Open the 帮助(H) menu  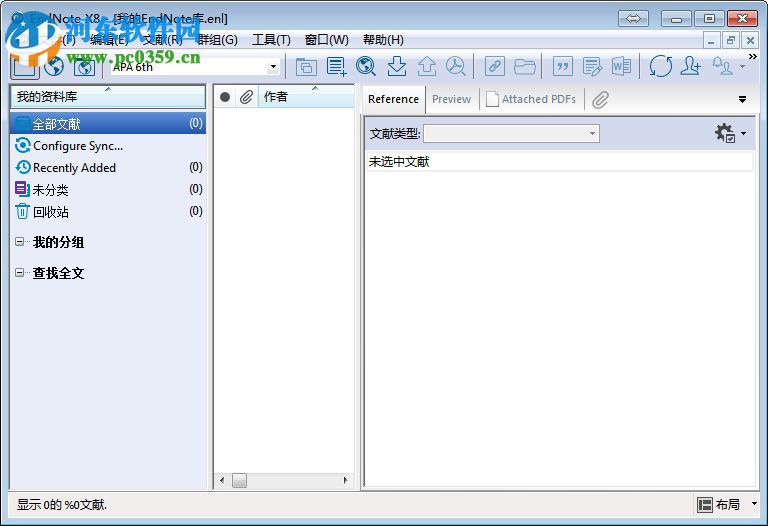[x=383, y=40]
